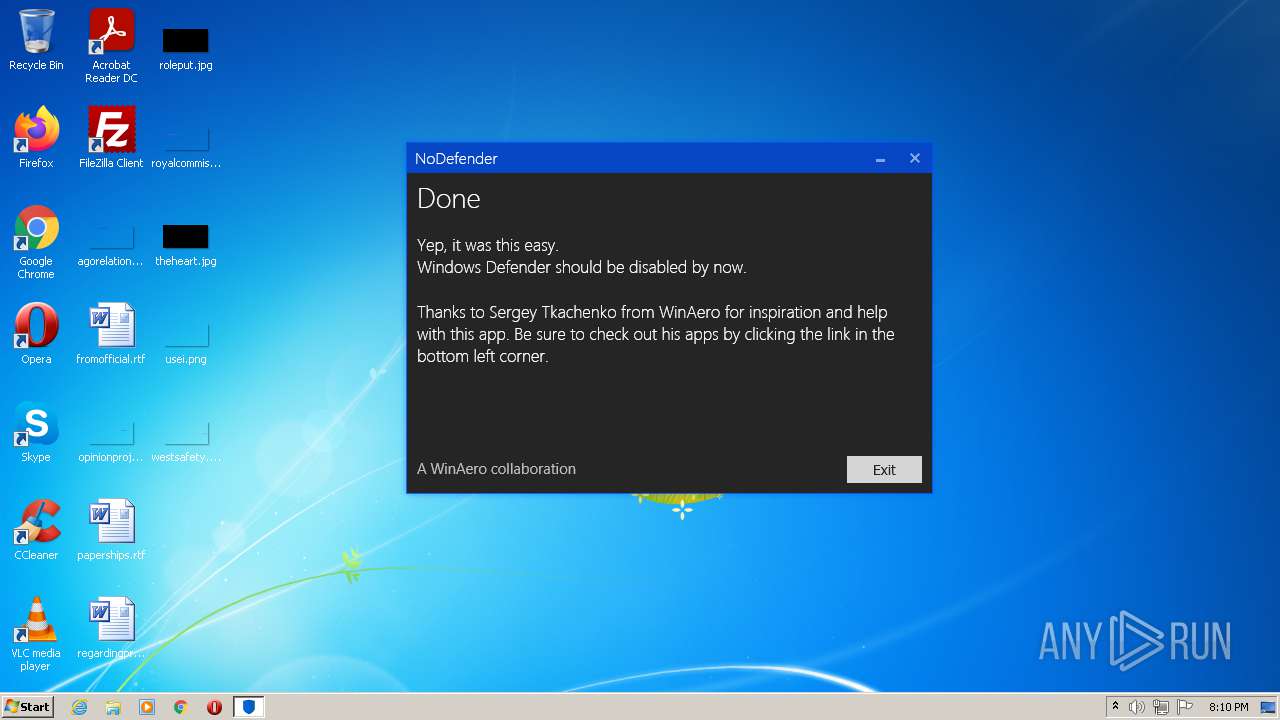This screenshot has height=720, width=1280.
Task: Select fromofficial.rtf document icon
Action: 111,334
